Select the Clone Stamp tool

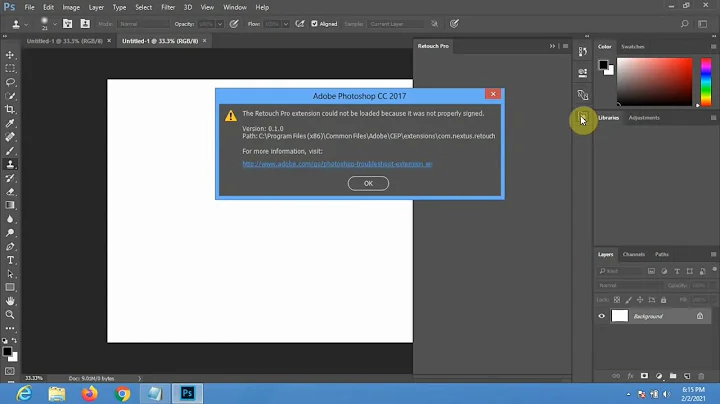pos(10,164)
